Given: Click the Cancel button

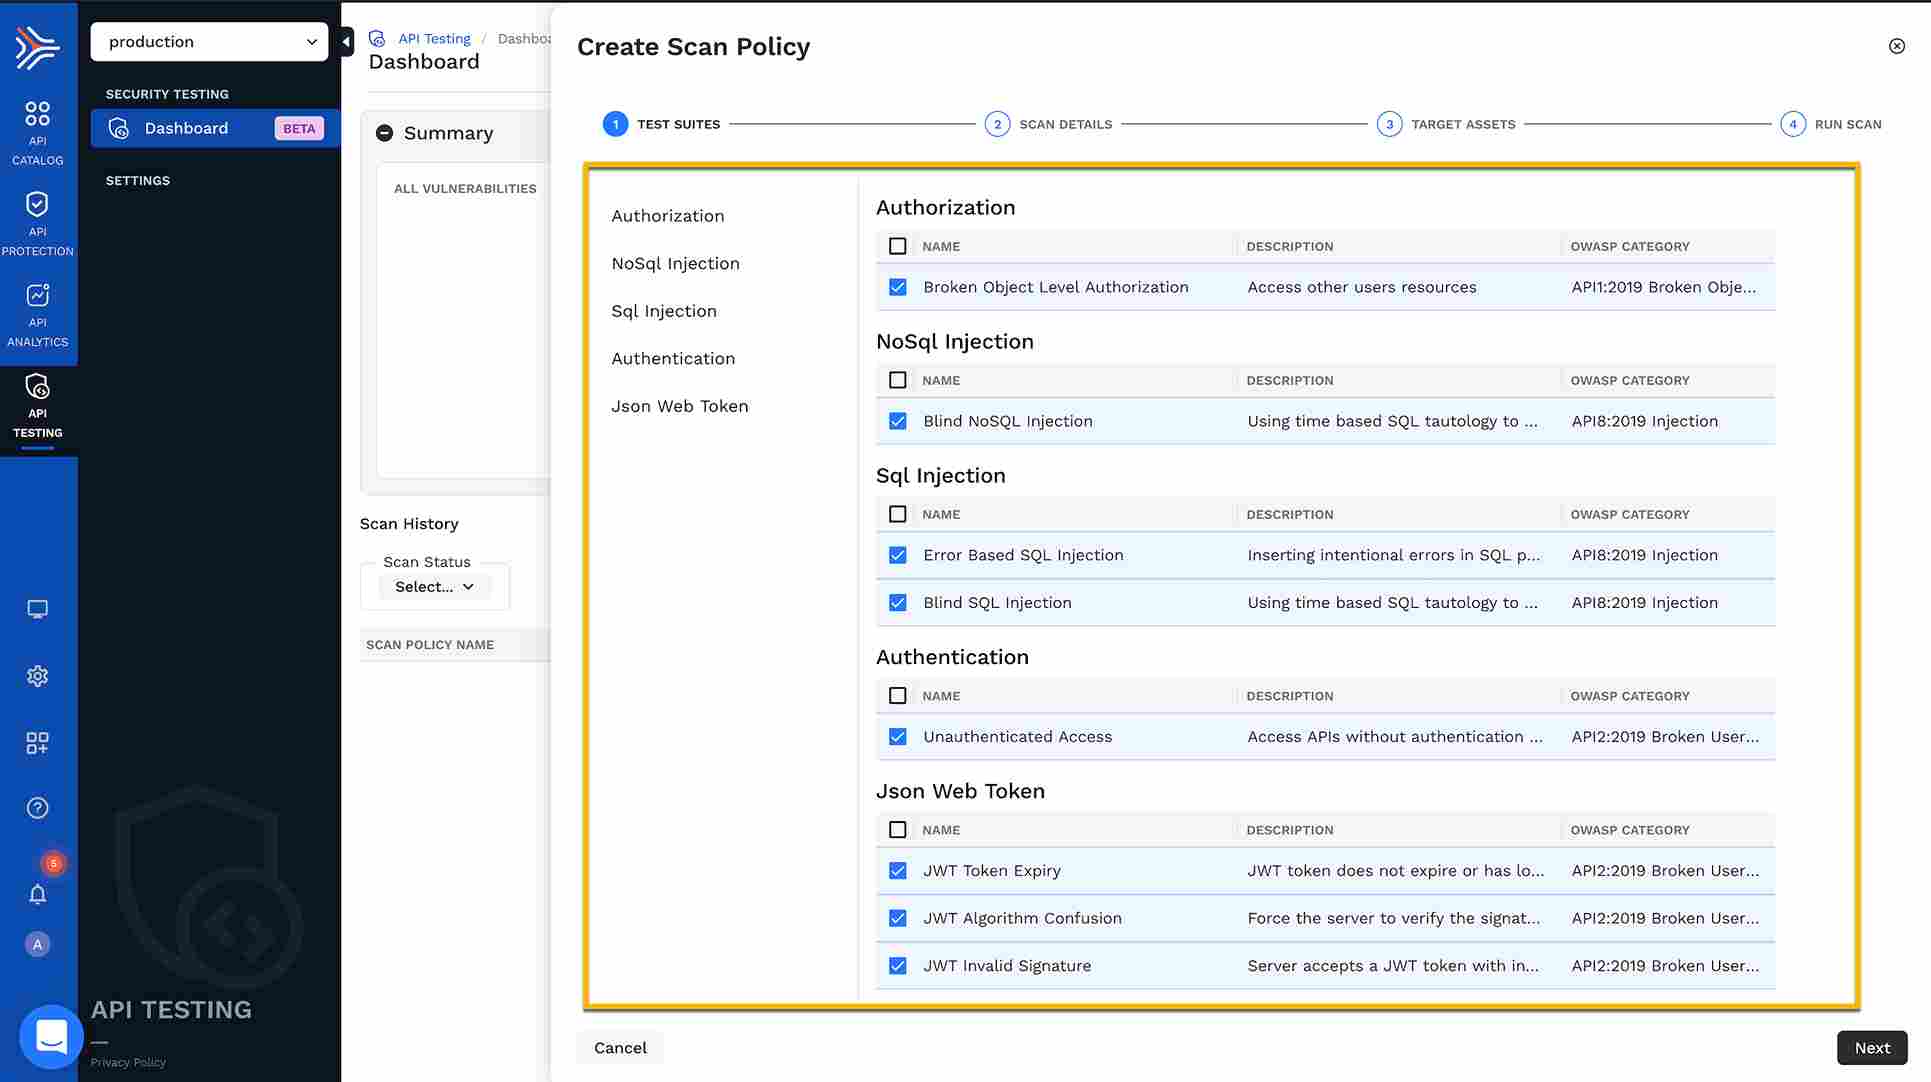Looking at the screenshot, I should click(620, 1047).
